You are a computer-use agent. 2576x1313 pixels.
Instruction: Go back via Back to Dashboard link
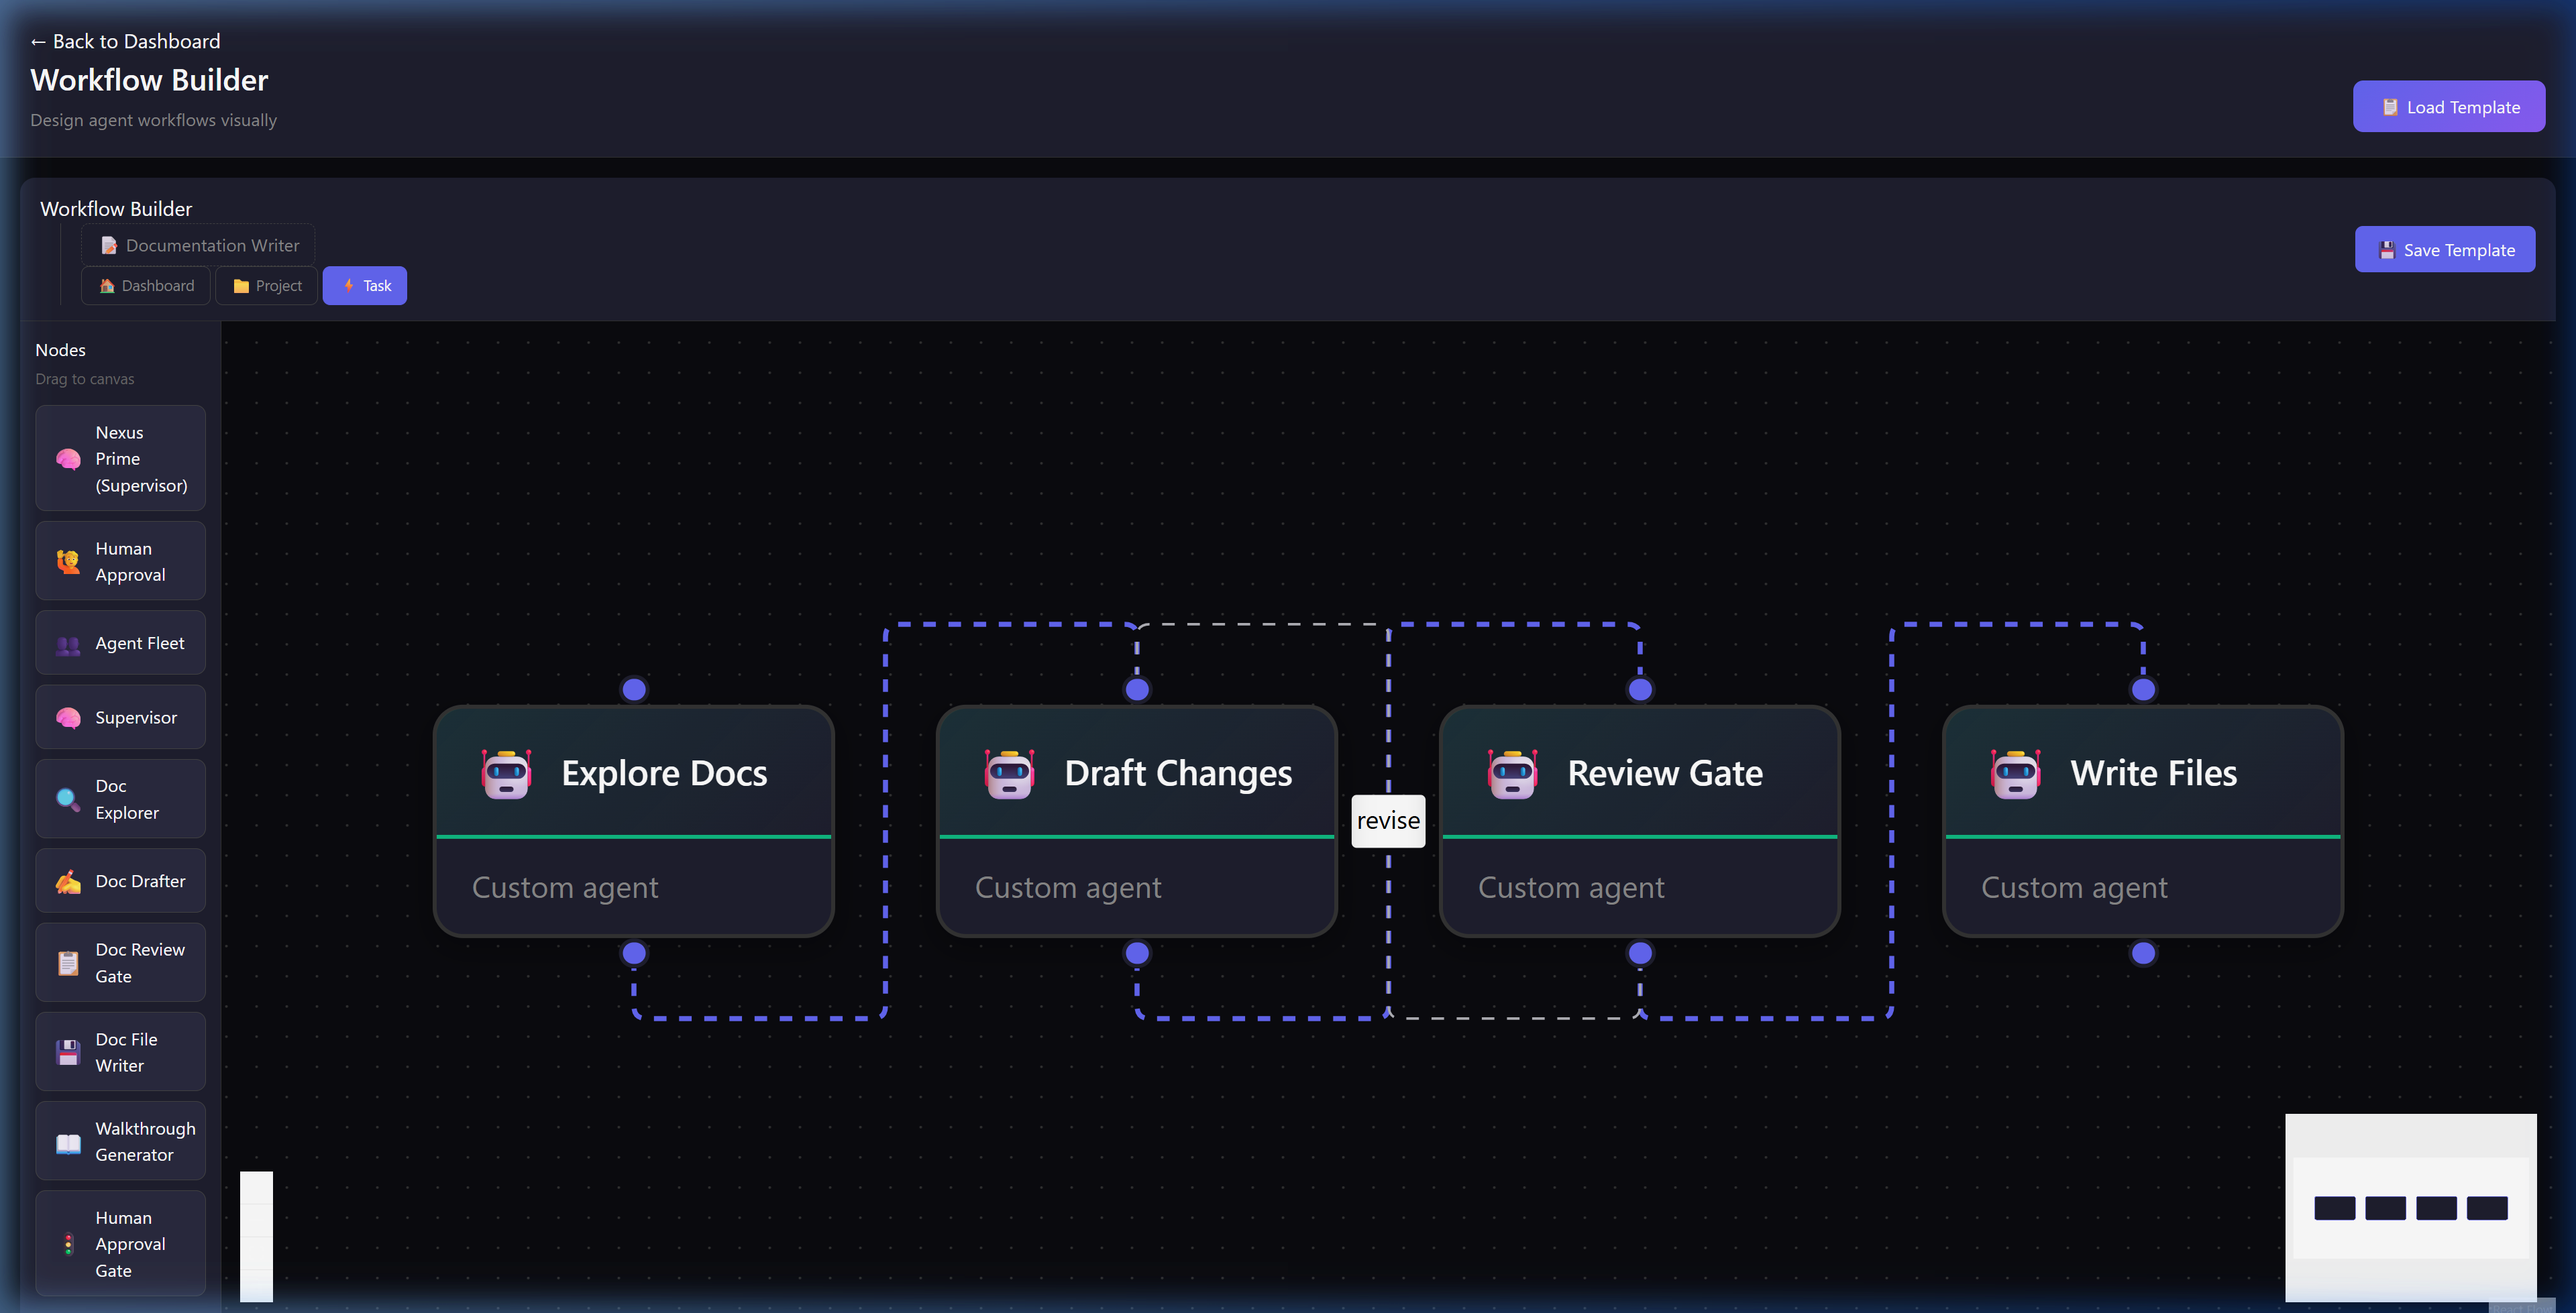tap(125, 41)
